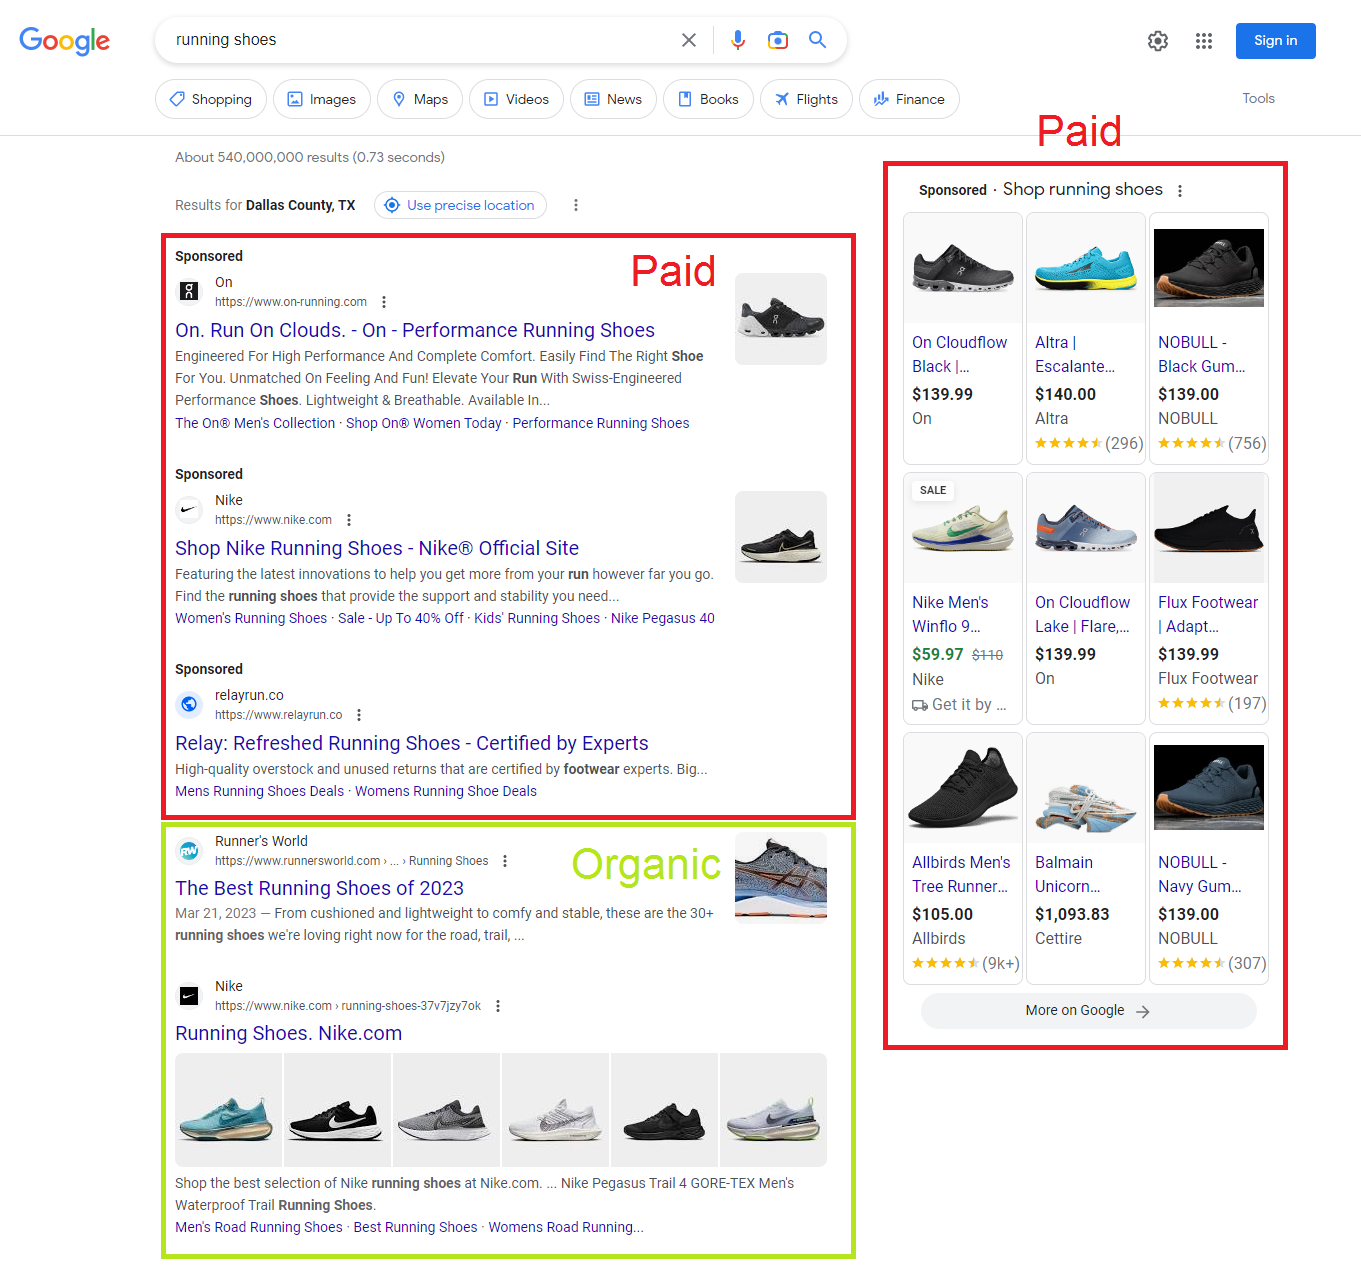Screen dimensions: 1361x1277
Task: Click the Google logo
Action: click(65, 40)
